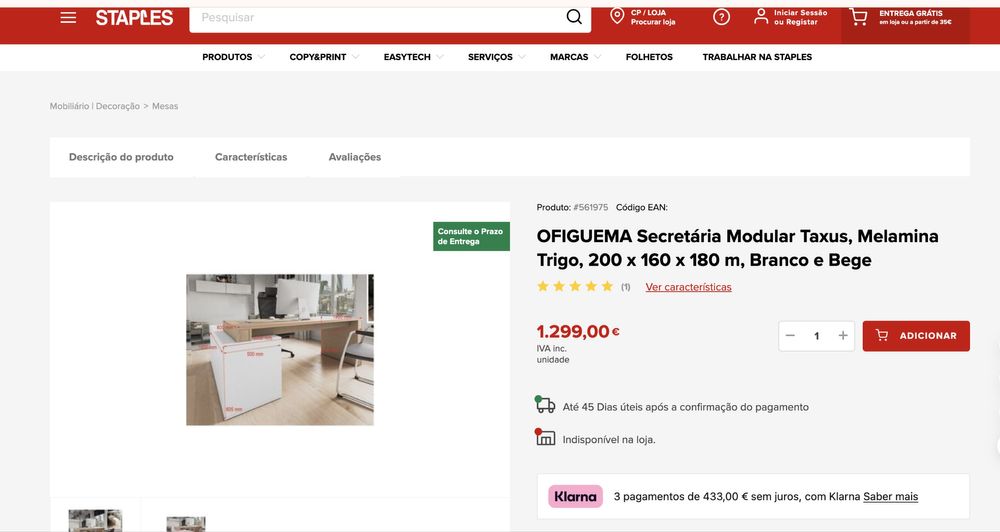Open the shopping cart icon
Viewport: 1000px width, 532px height.
[858, 17]
